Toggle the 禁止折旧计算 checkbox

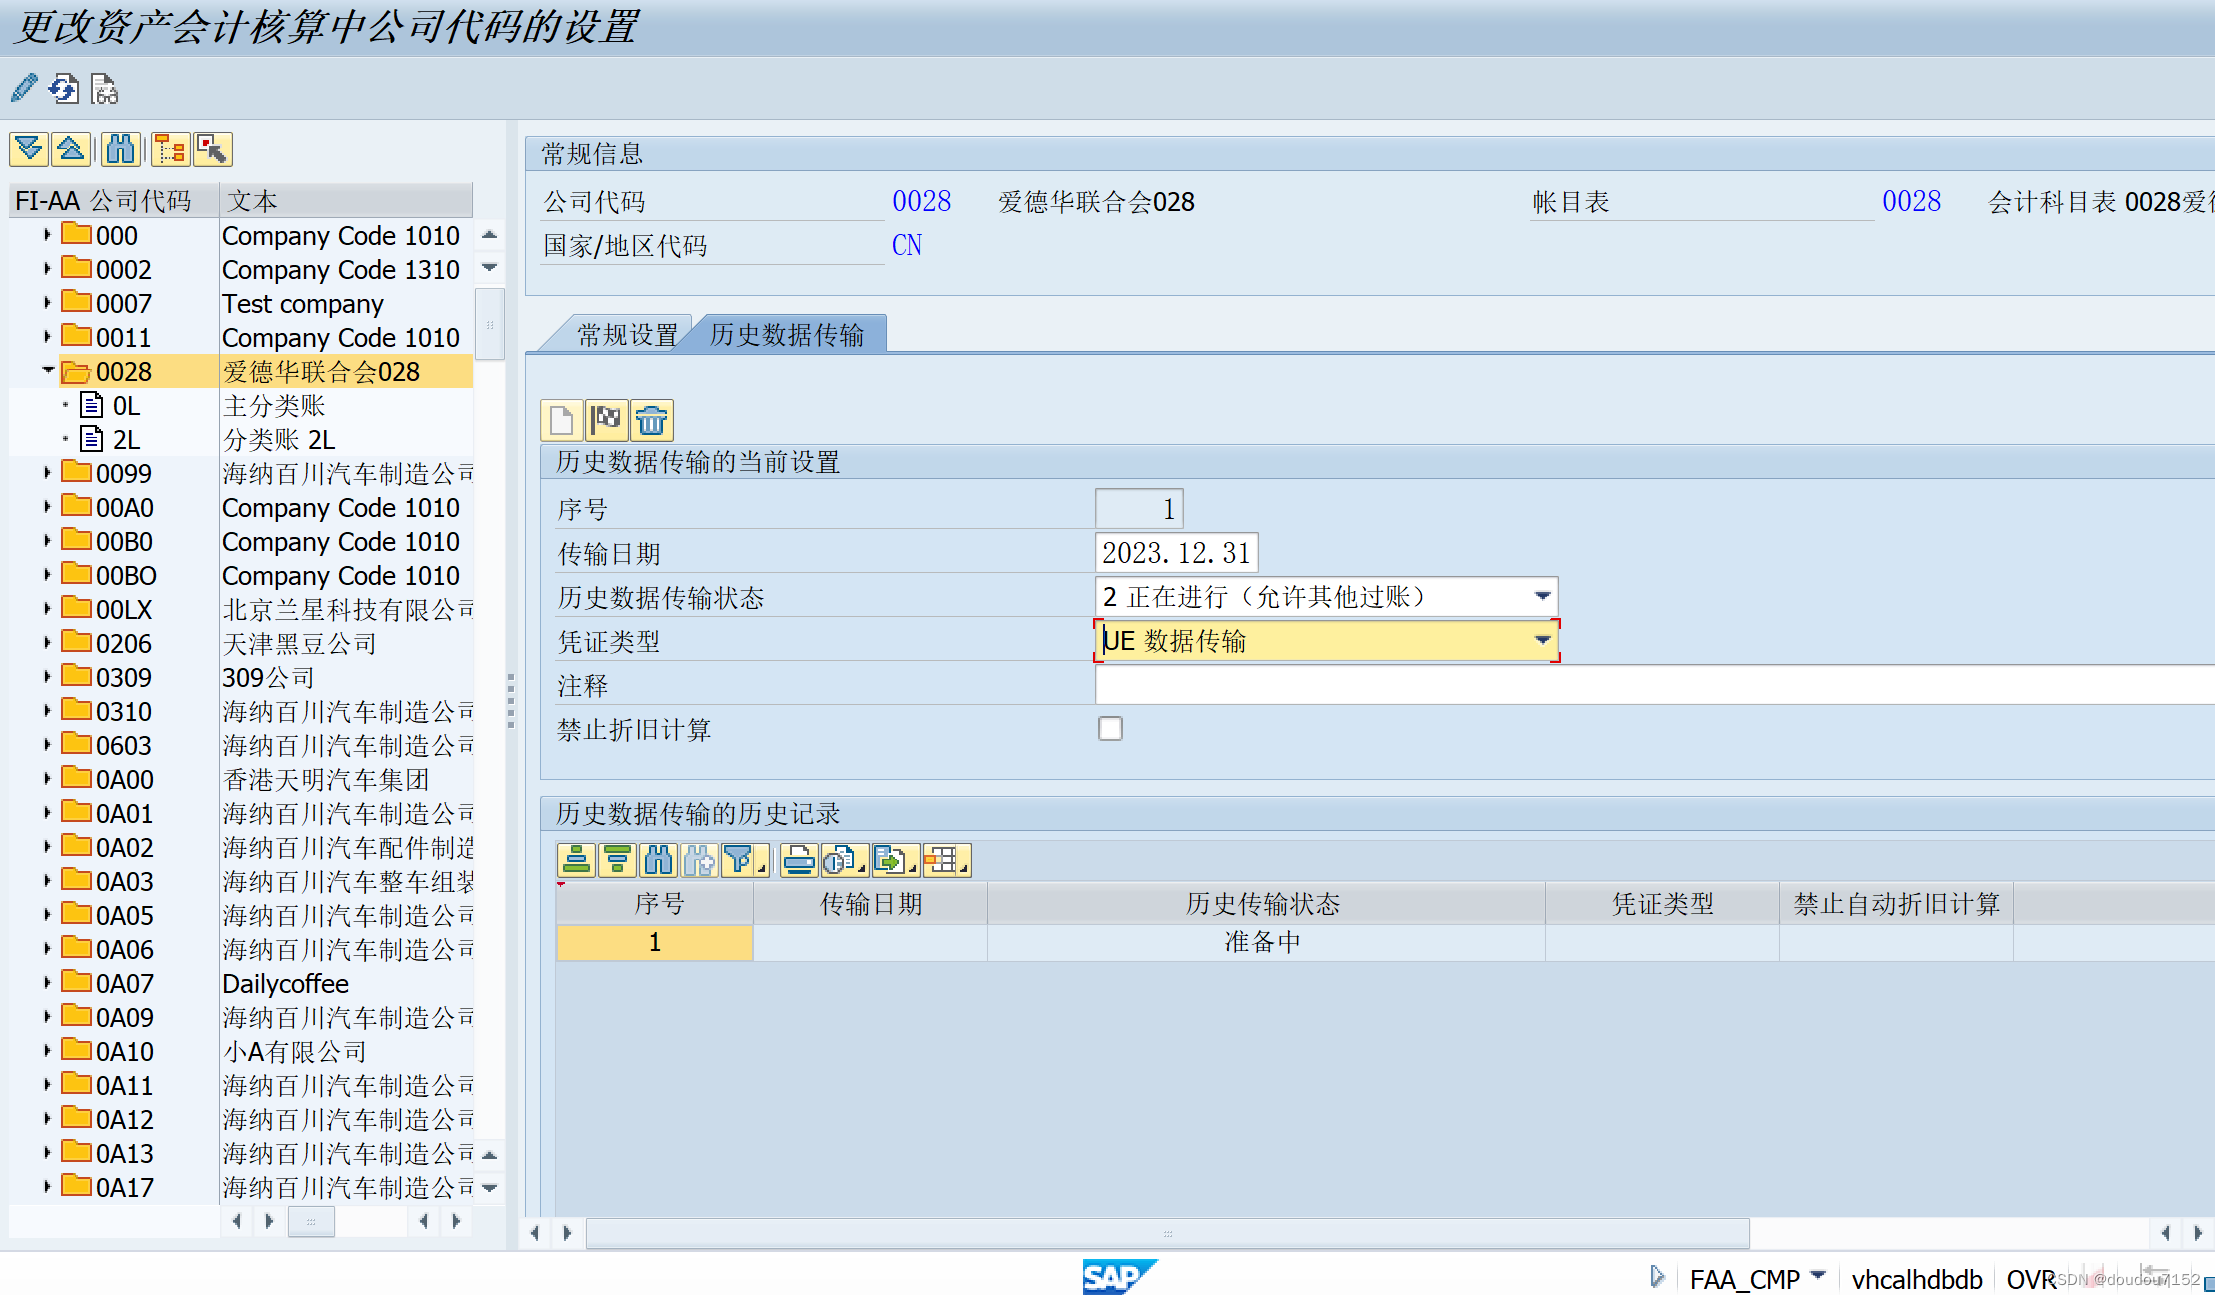(x=1110, y=729)
